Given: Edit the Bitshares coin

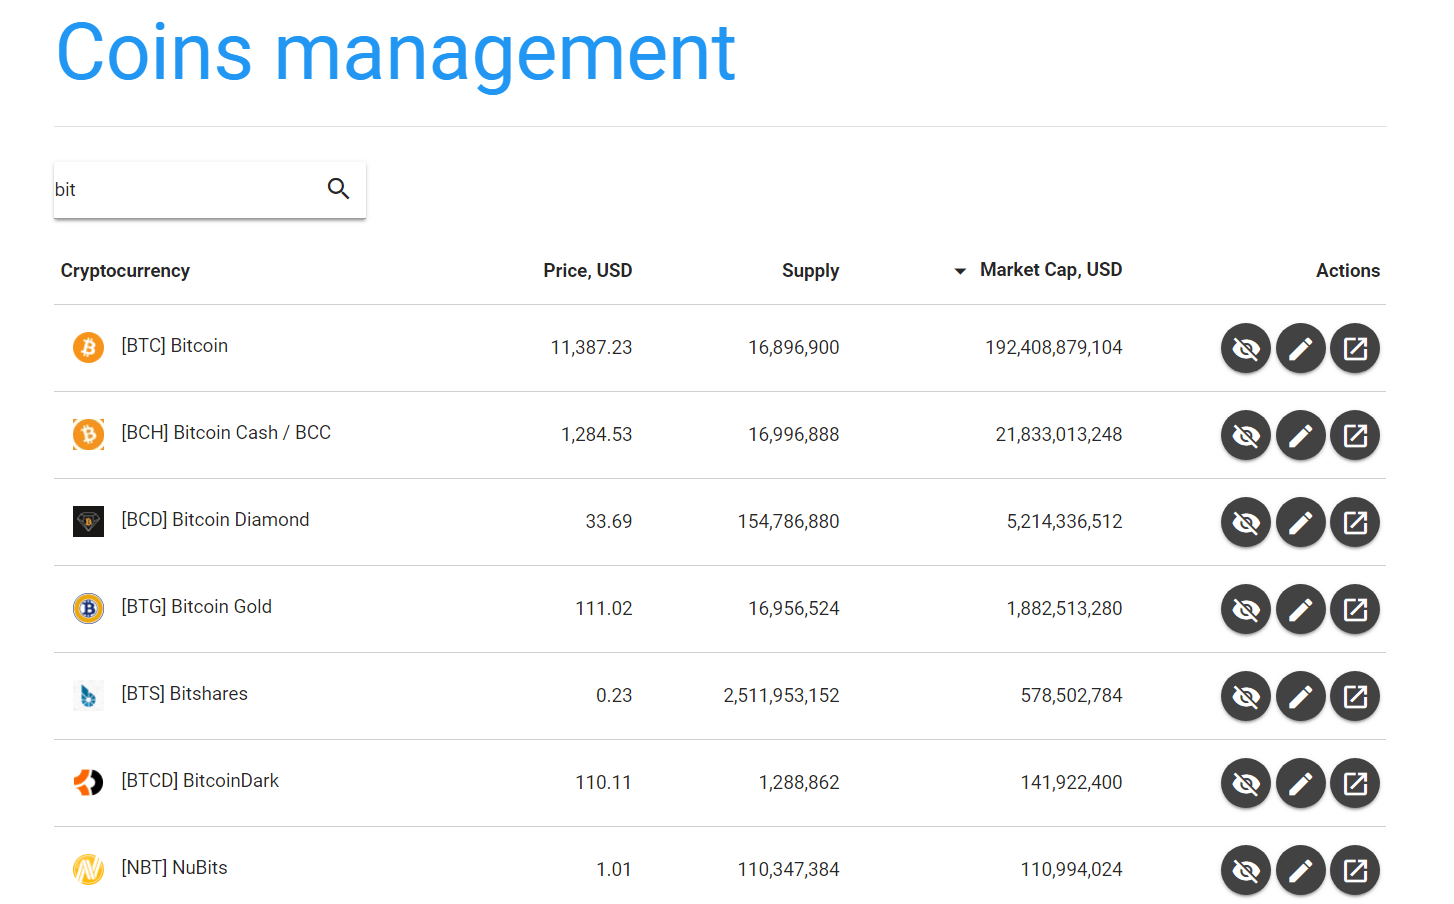Looking at the screenshot, I should point(1301,696).
